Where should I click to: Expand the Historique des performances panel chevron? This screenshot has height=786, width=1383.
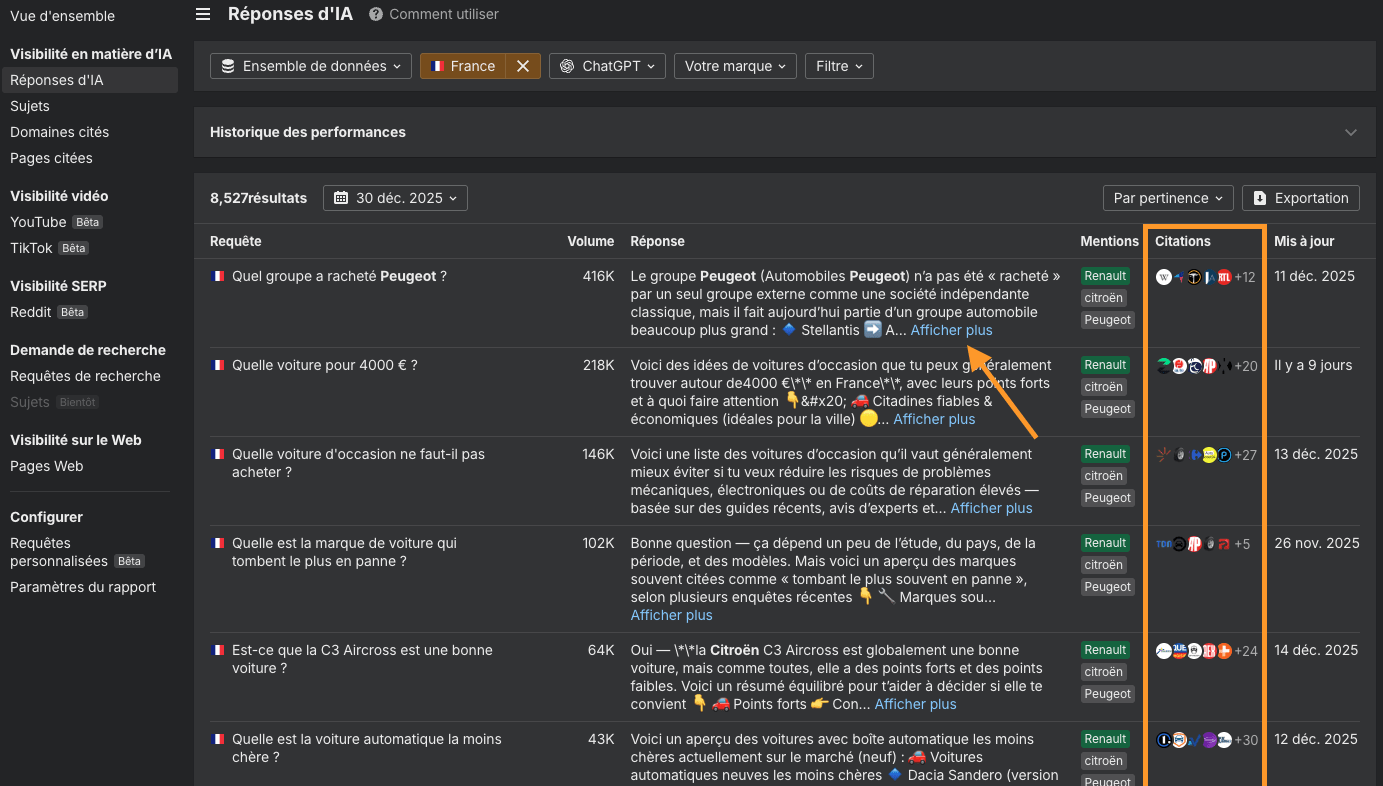pos(1351,132)
